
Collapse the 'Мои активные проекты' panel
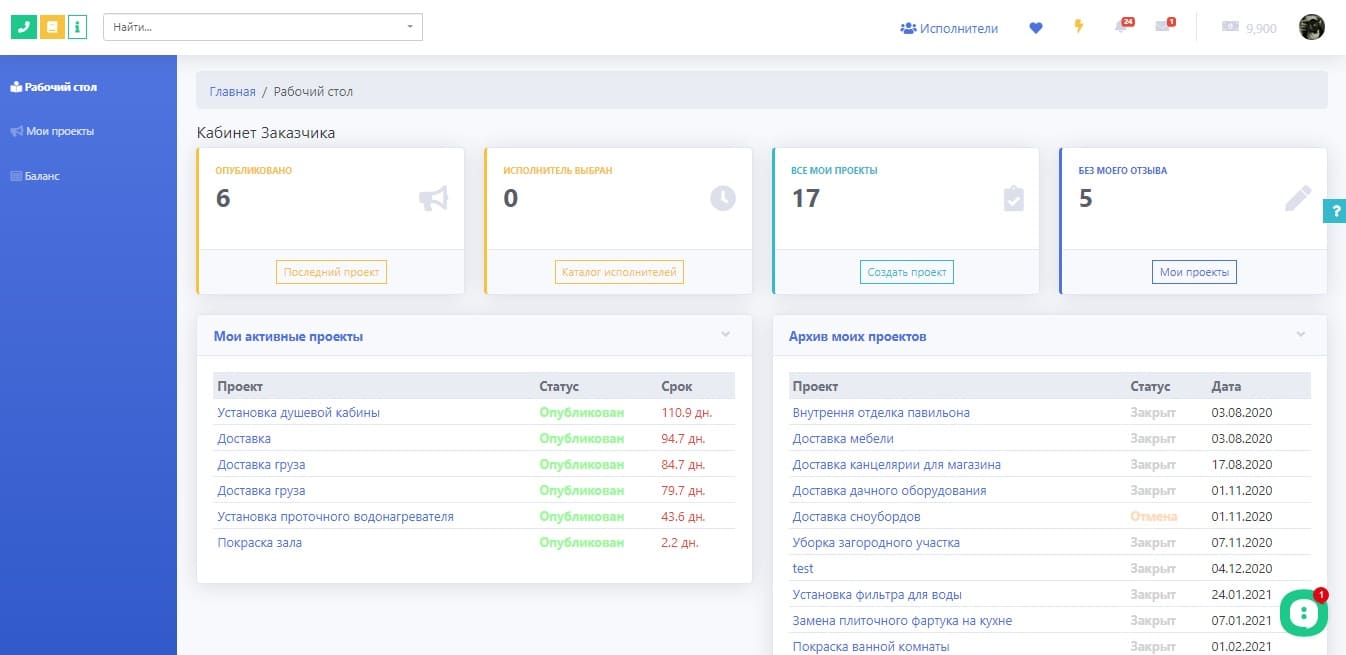(x=726, y=334)
